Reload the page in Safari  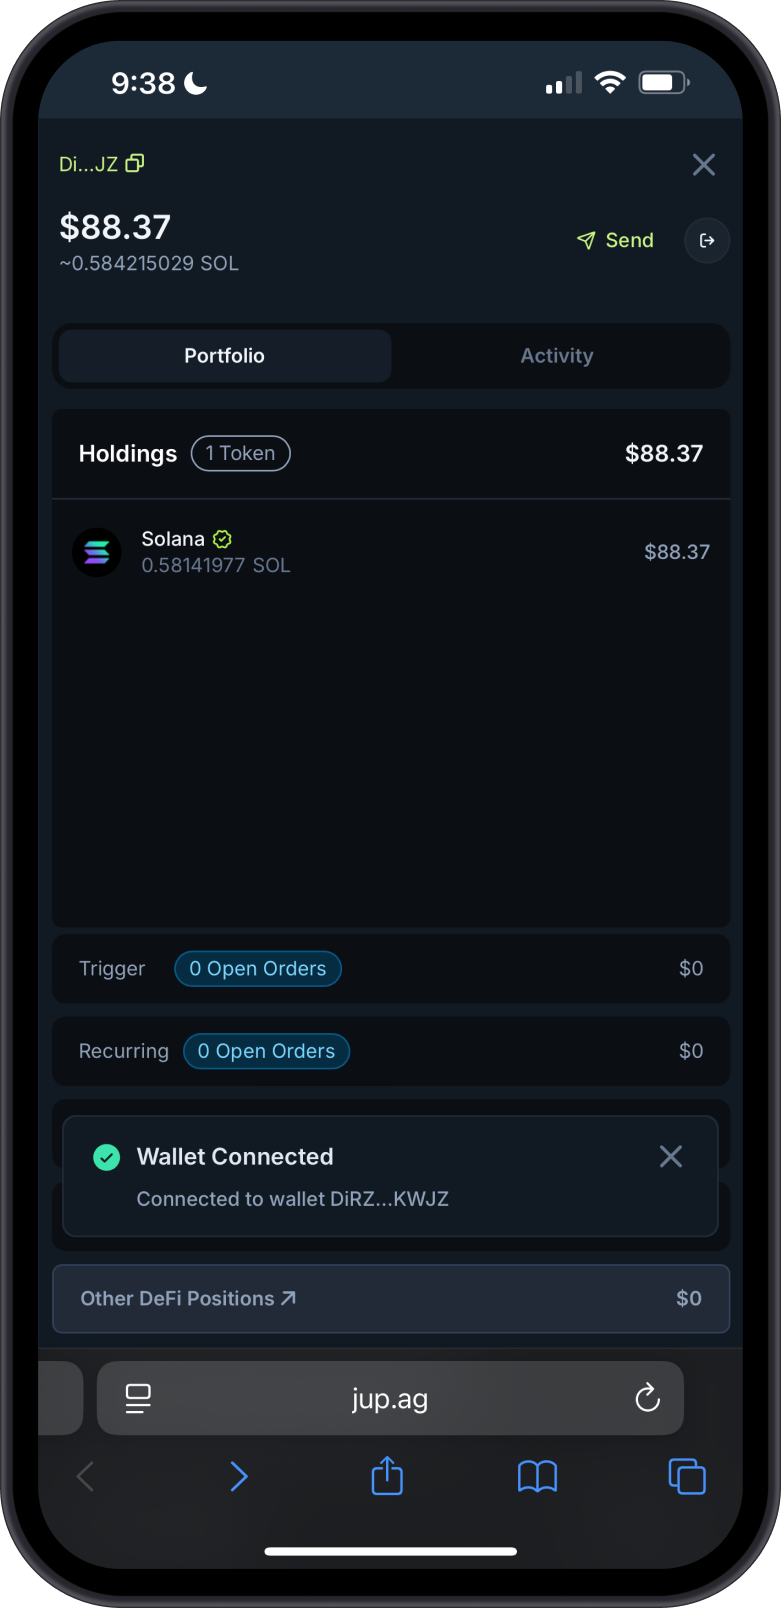pyautogui.click(x=648, y=1397)
